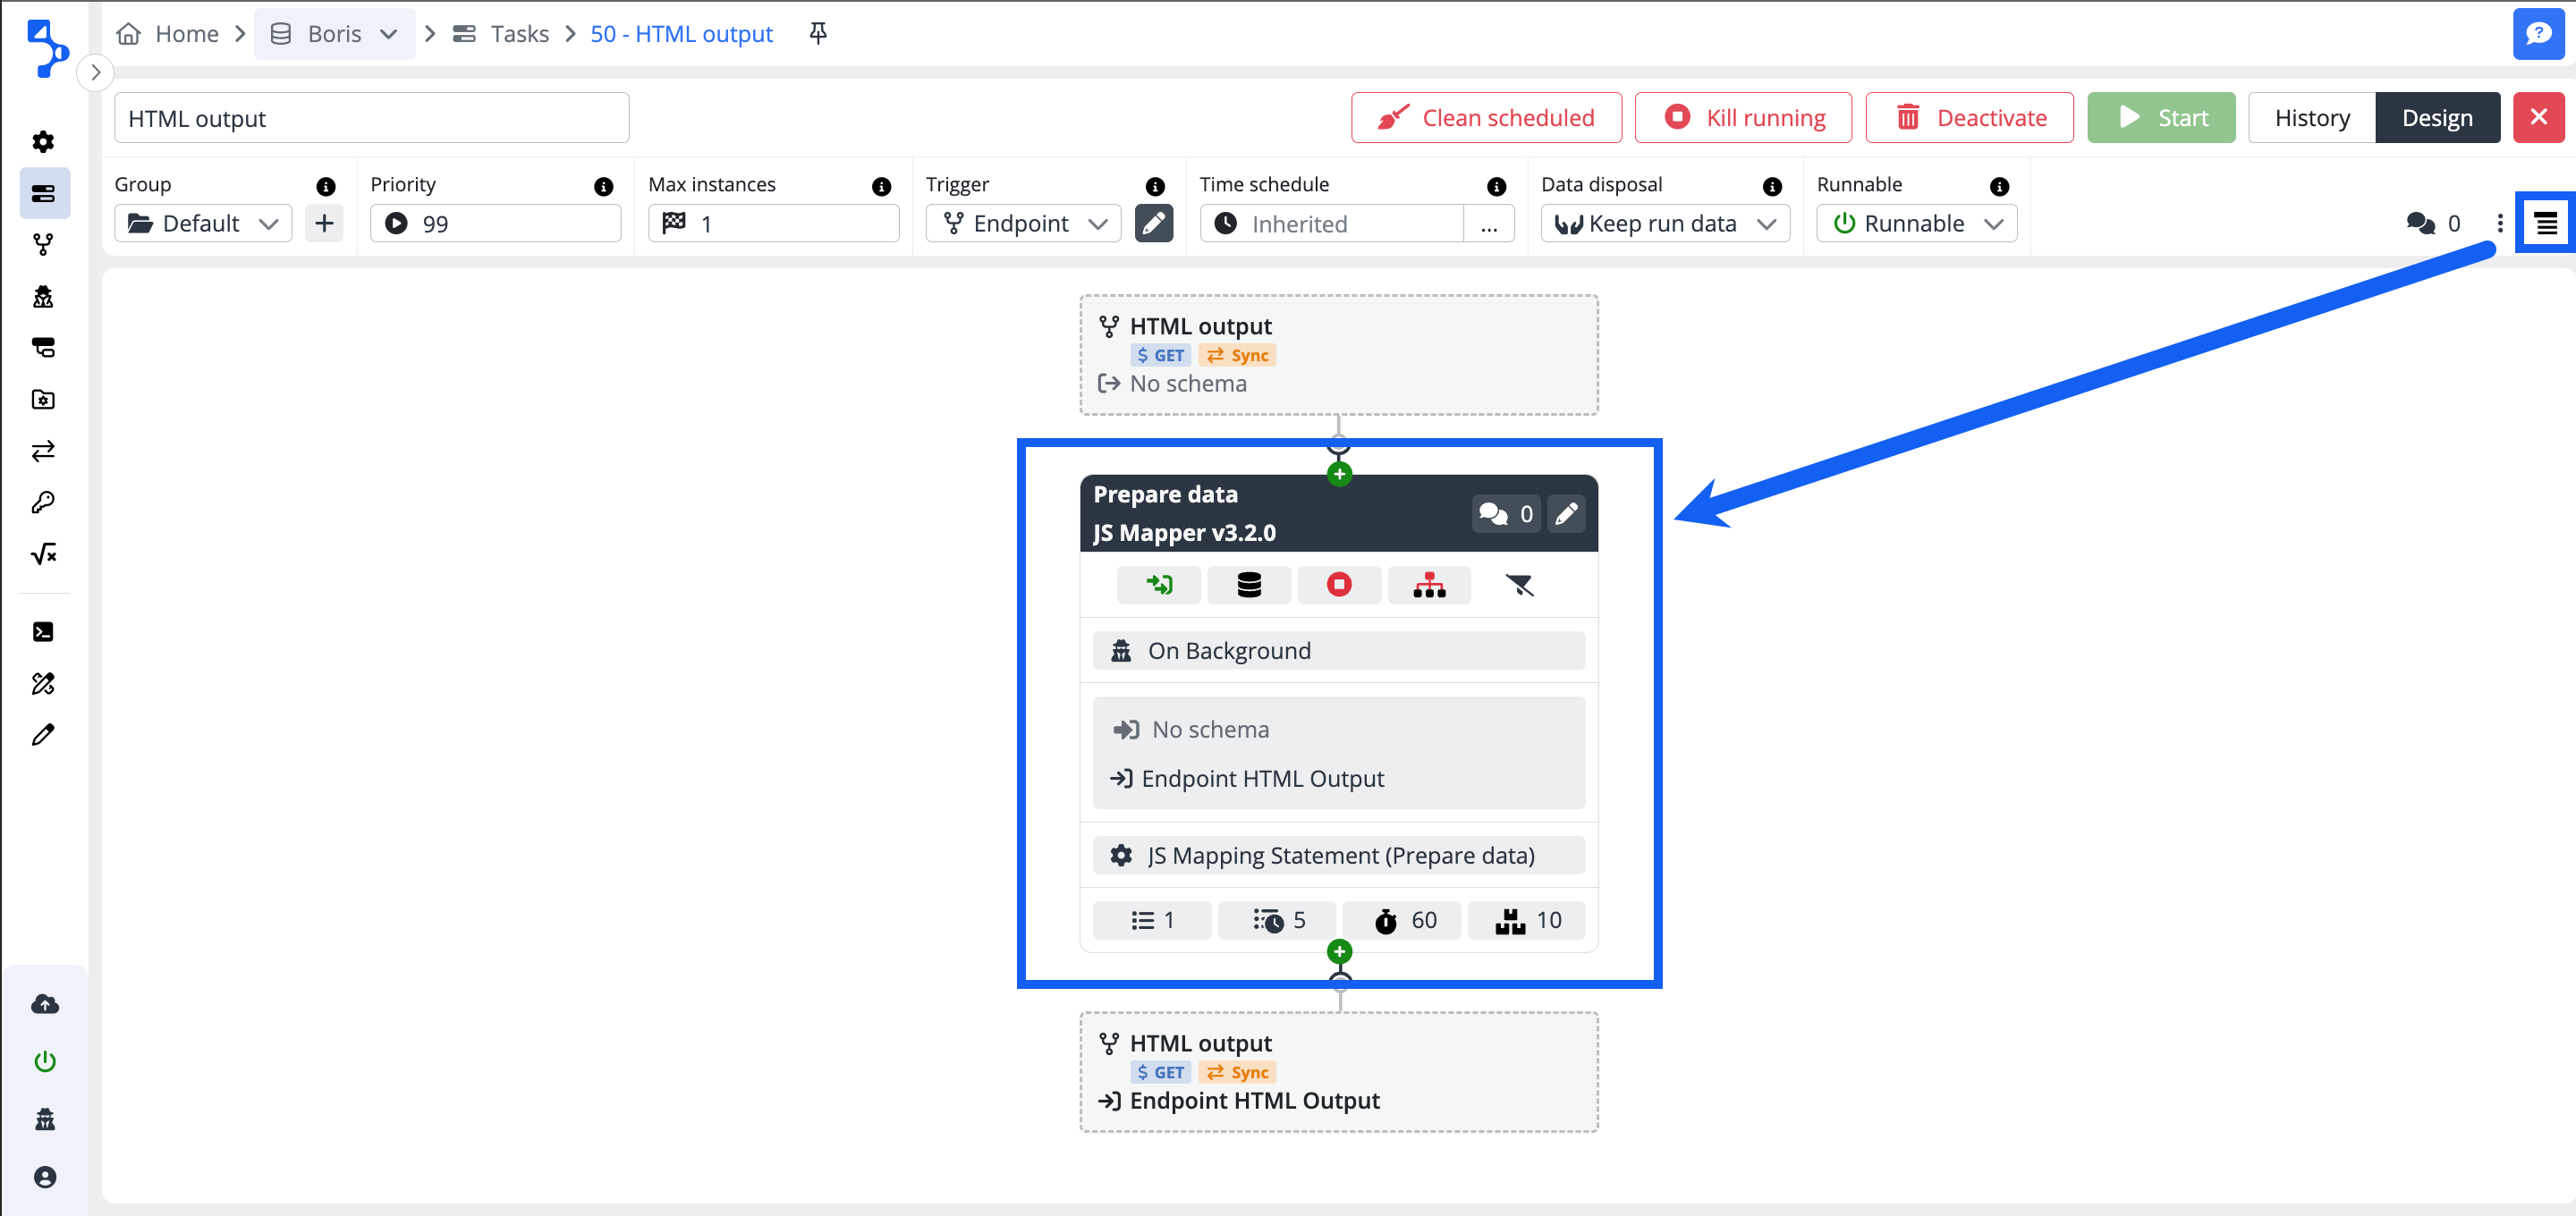This screenshot has height=1216, width=2576.
Task: Click the Kill running button
Action: [x=1742, y=118]
